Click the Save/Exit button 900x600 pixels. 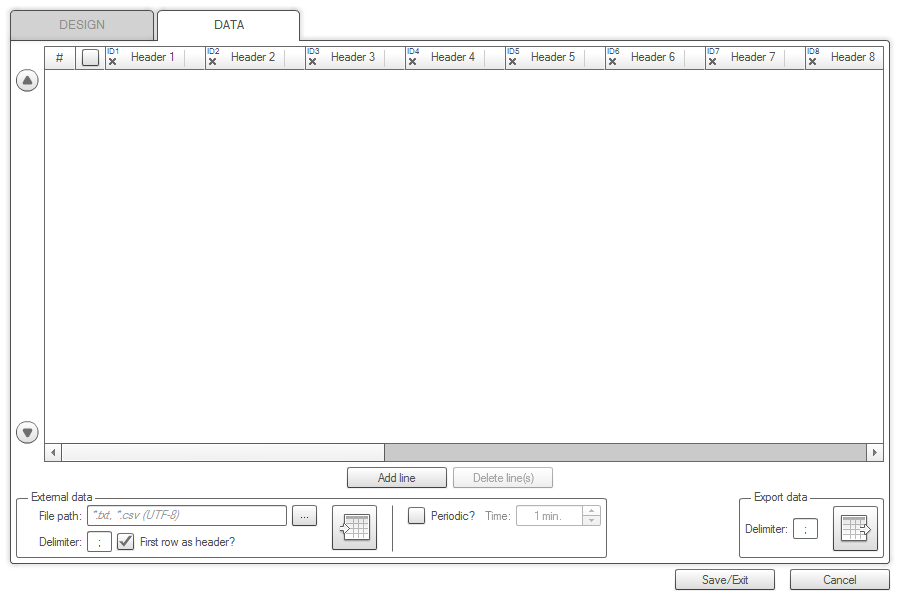[x=725, y=580]
